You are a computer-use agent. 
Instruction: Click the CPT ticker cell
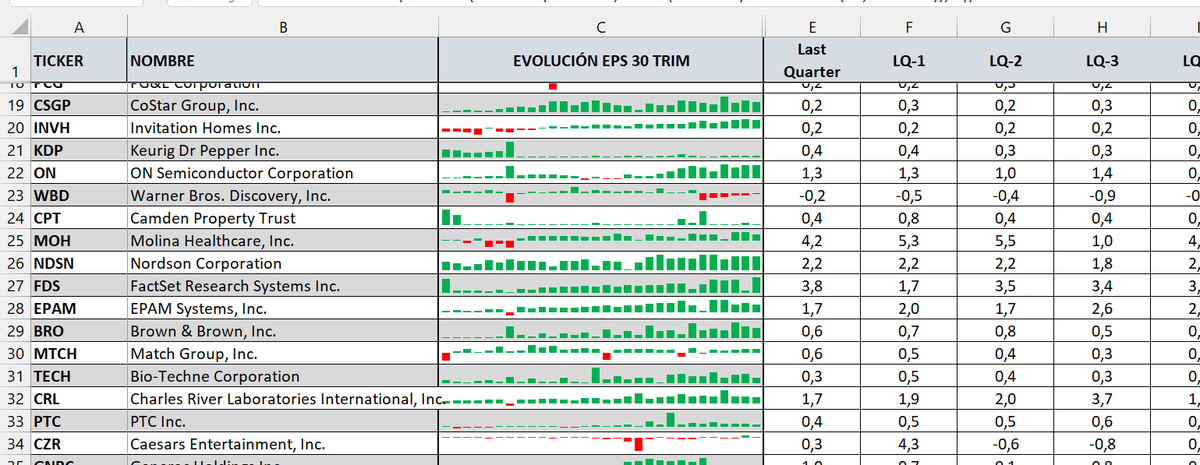pos(79,218)
